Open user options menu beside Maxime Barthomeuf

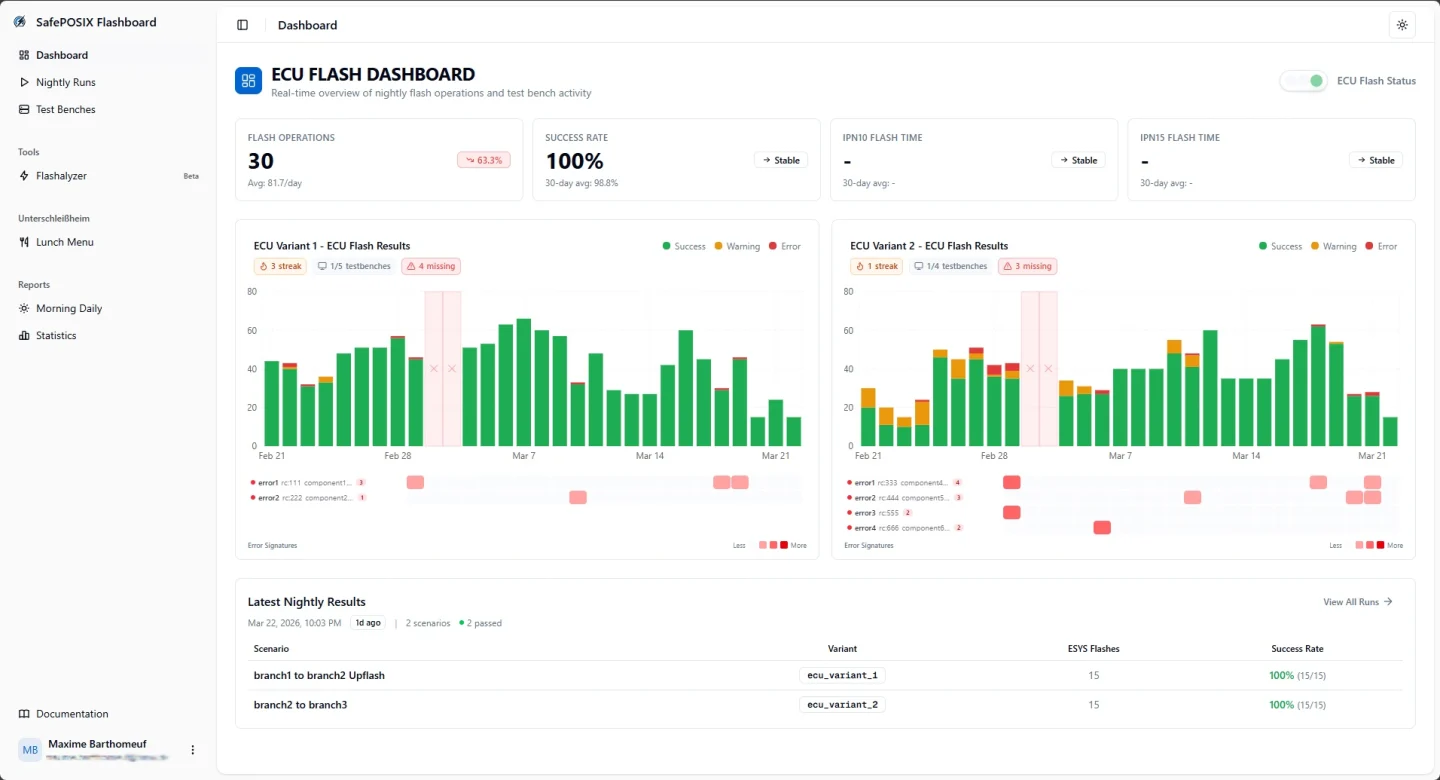[x=193, y=750]
